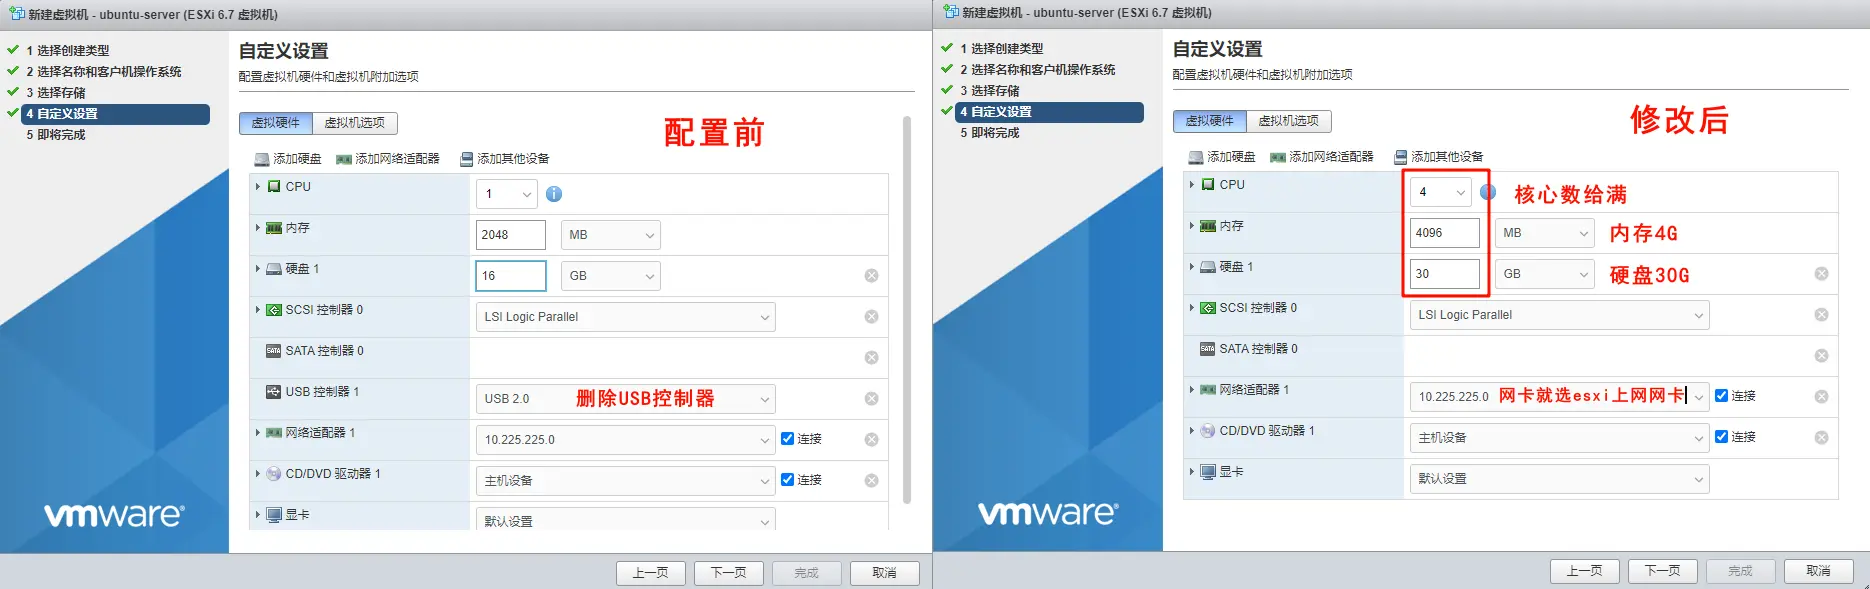The image size is (1870, 589).
Task: Remove hard disk 1 in the left window
Action: pyautogui.click(x=872, y=276)
